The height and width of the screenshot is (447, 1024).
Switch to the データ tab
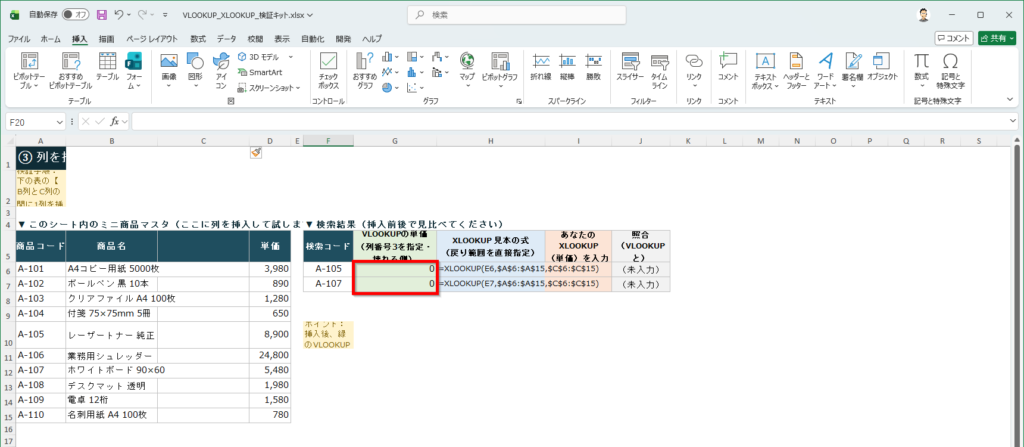click(x=227, y=39)
